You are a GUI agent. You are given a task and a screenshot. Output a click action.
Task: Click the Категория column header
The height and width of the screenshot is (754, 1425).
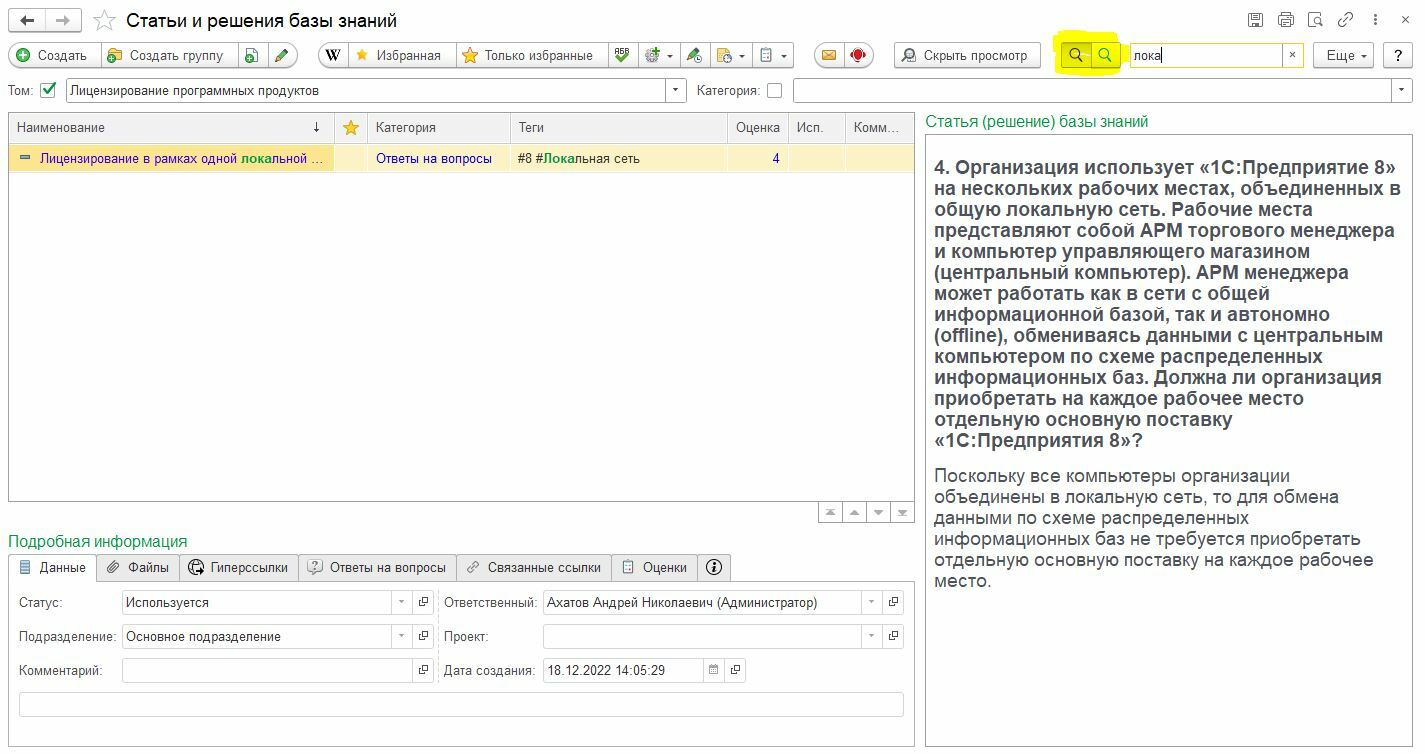point(439,127)
